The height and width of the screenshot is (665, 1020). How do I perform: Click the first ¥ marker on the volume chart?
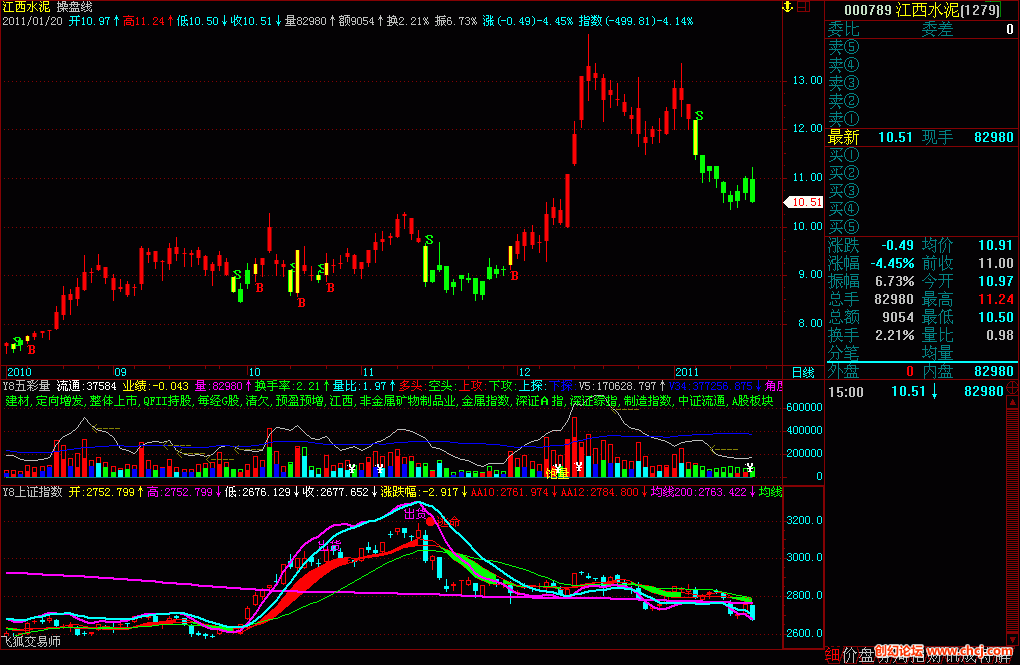pyautogui.click(x=352, y=467)
